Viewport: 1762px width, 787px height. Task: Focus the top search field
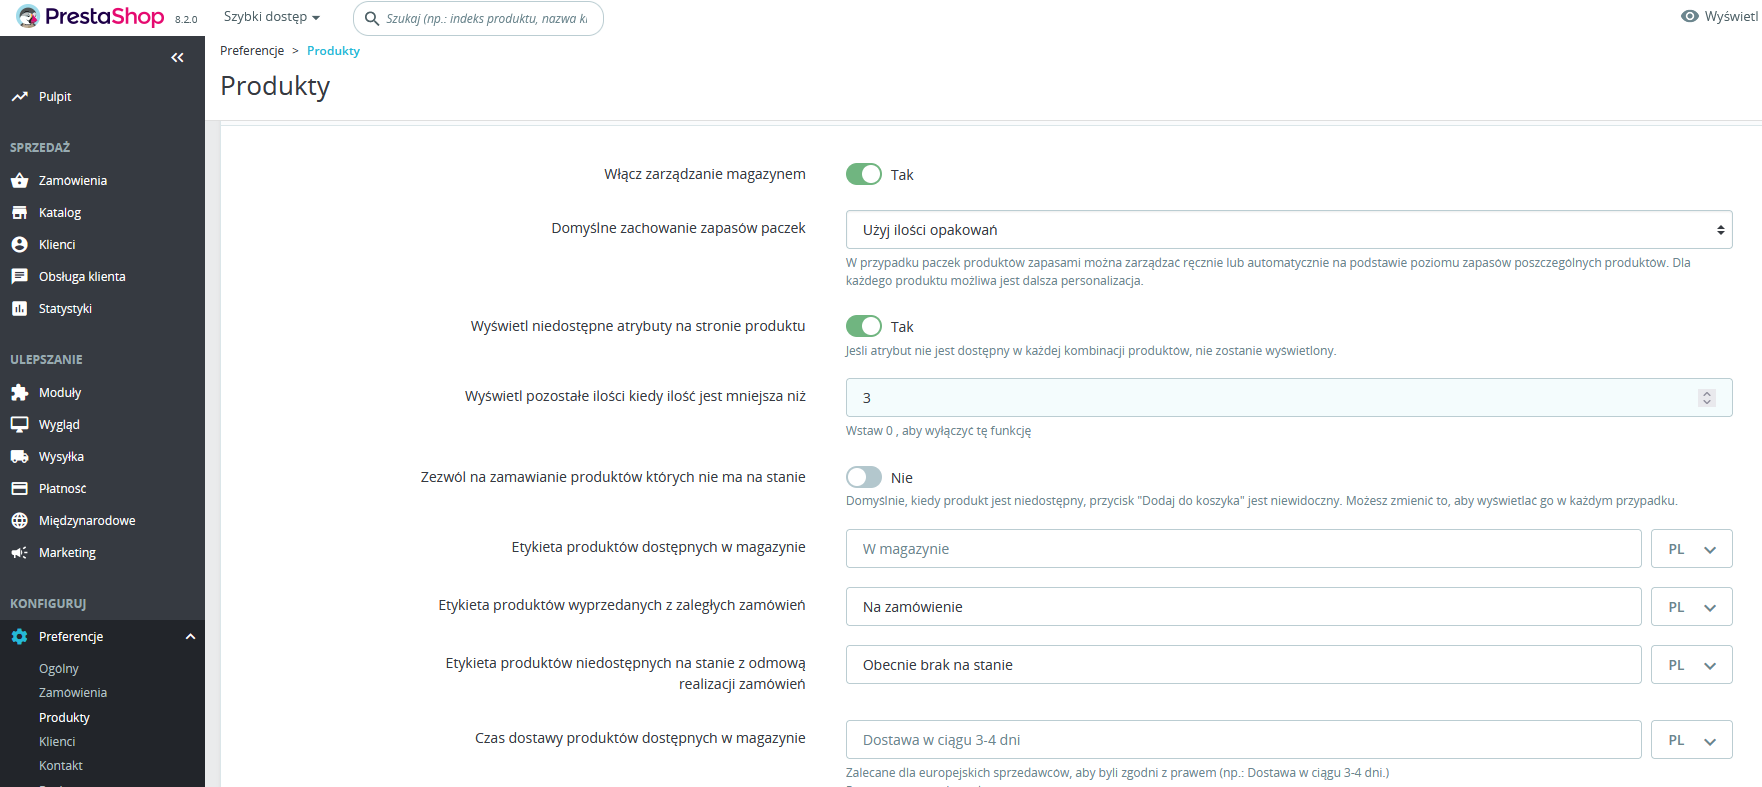click(x=478, y=18)
